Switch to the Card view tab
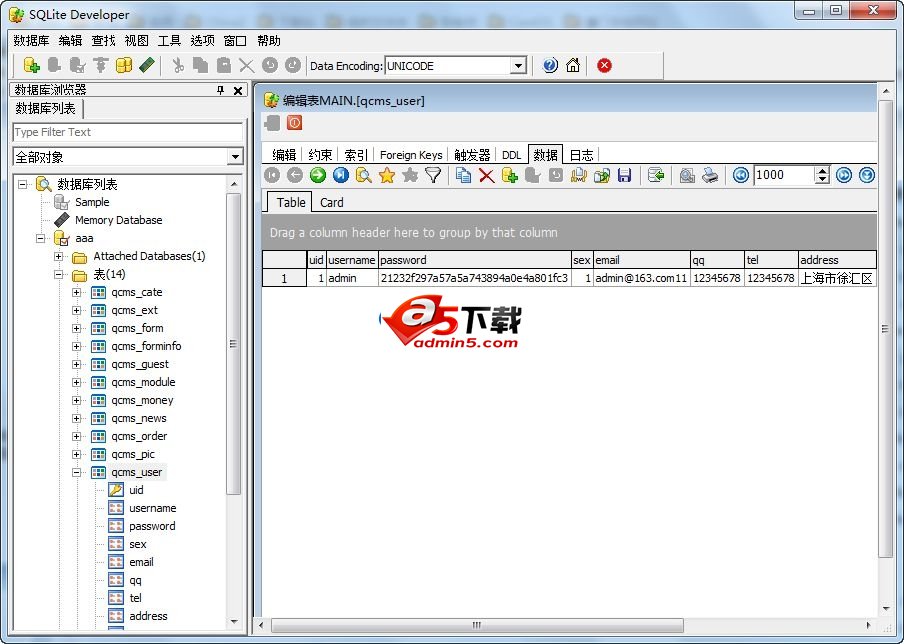The width and height of the screenshot is (904, 644). 332,202
